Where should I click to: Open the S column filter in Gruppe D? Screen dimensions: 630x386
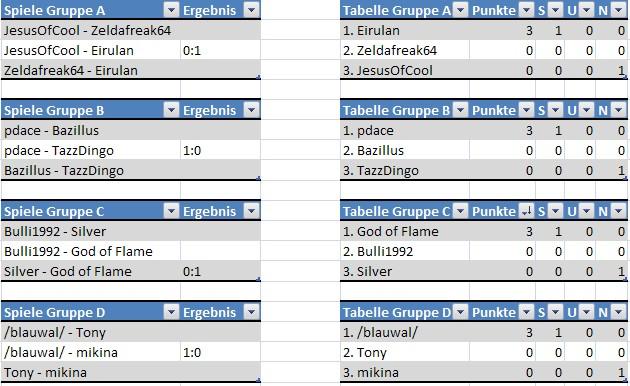555,312
